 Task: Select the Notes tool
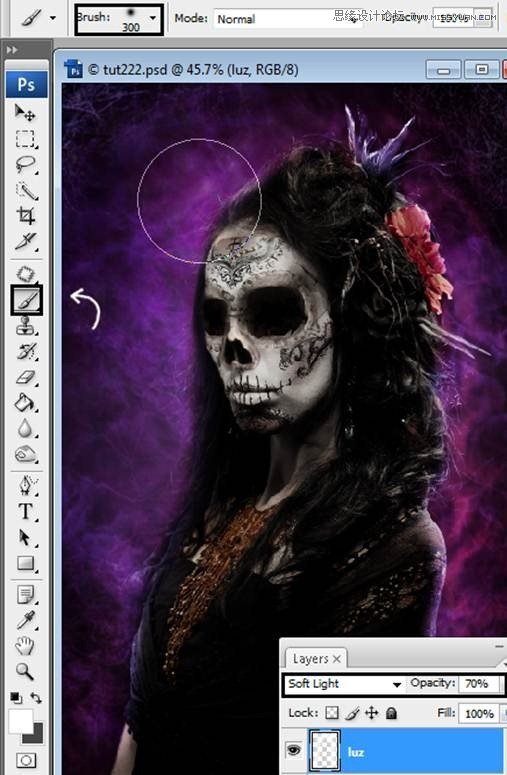click(x=25, y=595)
